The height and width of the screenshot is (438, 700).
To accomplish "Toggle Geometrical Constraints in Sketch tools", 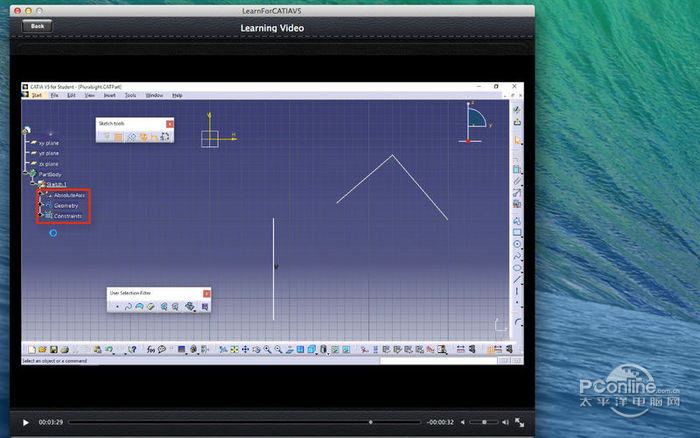I will (143, 137).
